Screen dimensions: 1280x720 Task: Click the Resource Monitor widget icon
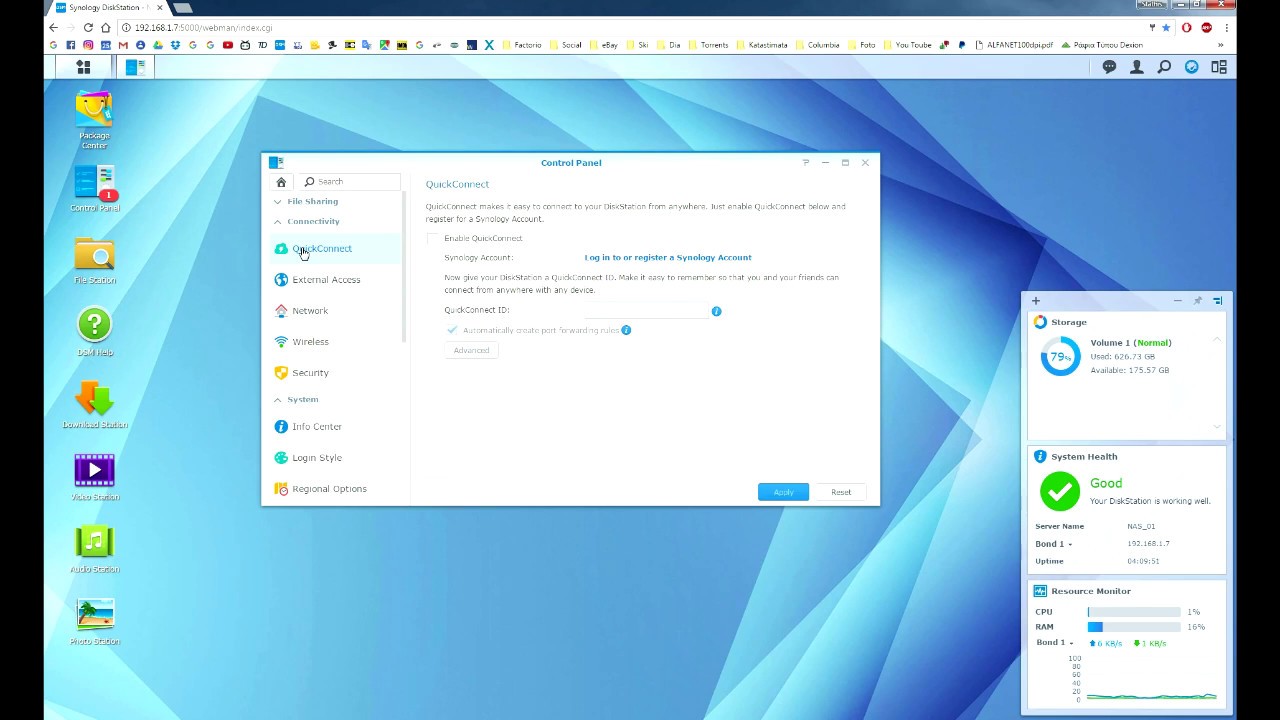tap(1041, 591)
